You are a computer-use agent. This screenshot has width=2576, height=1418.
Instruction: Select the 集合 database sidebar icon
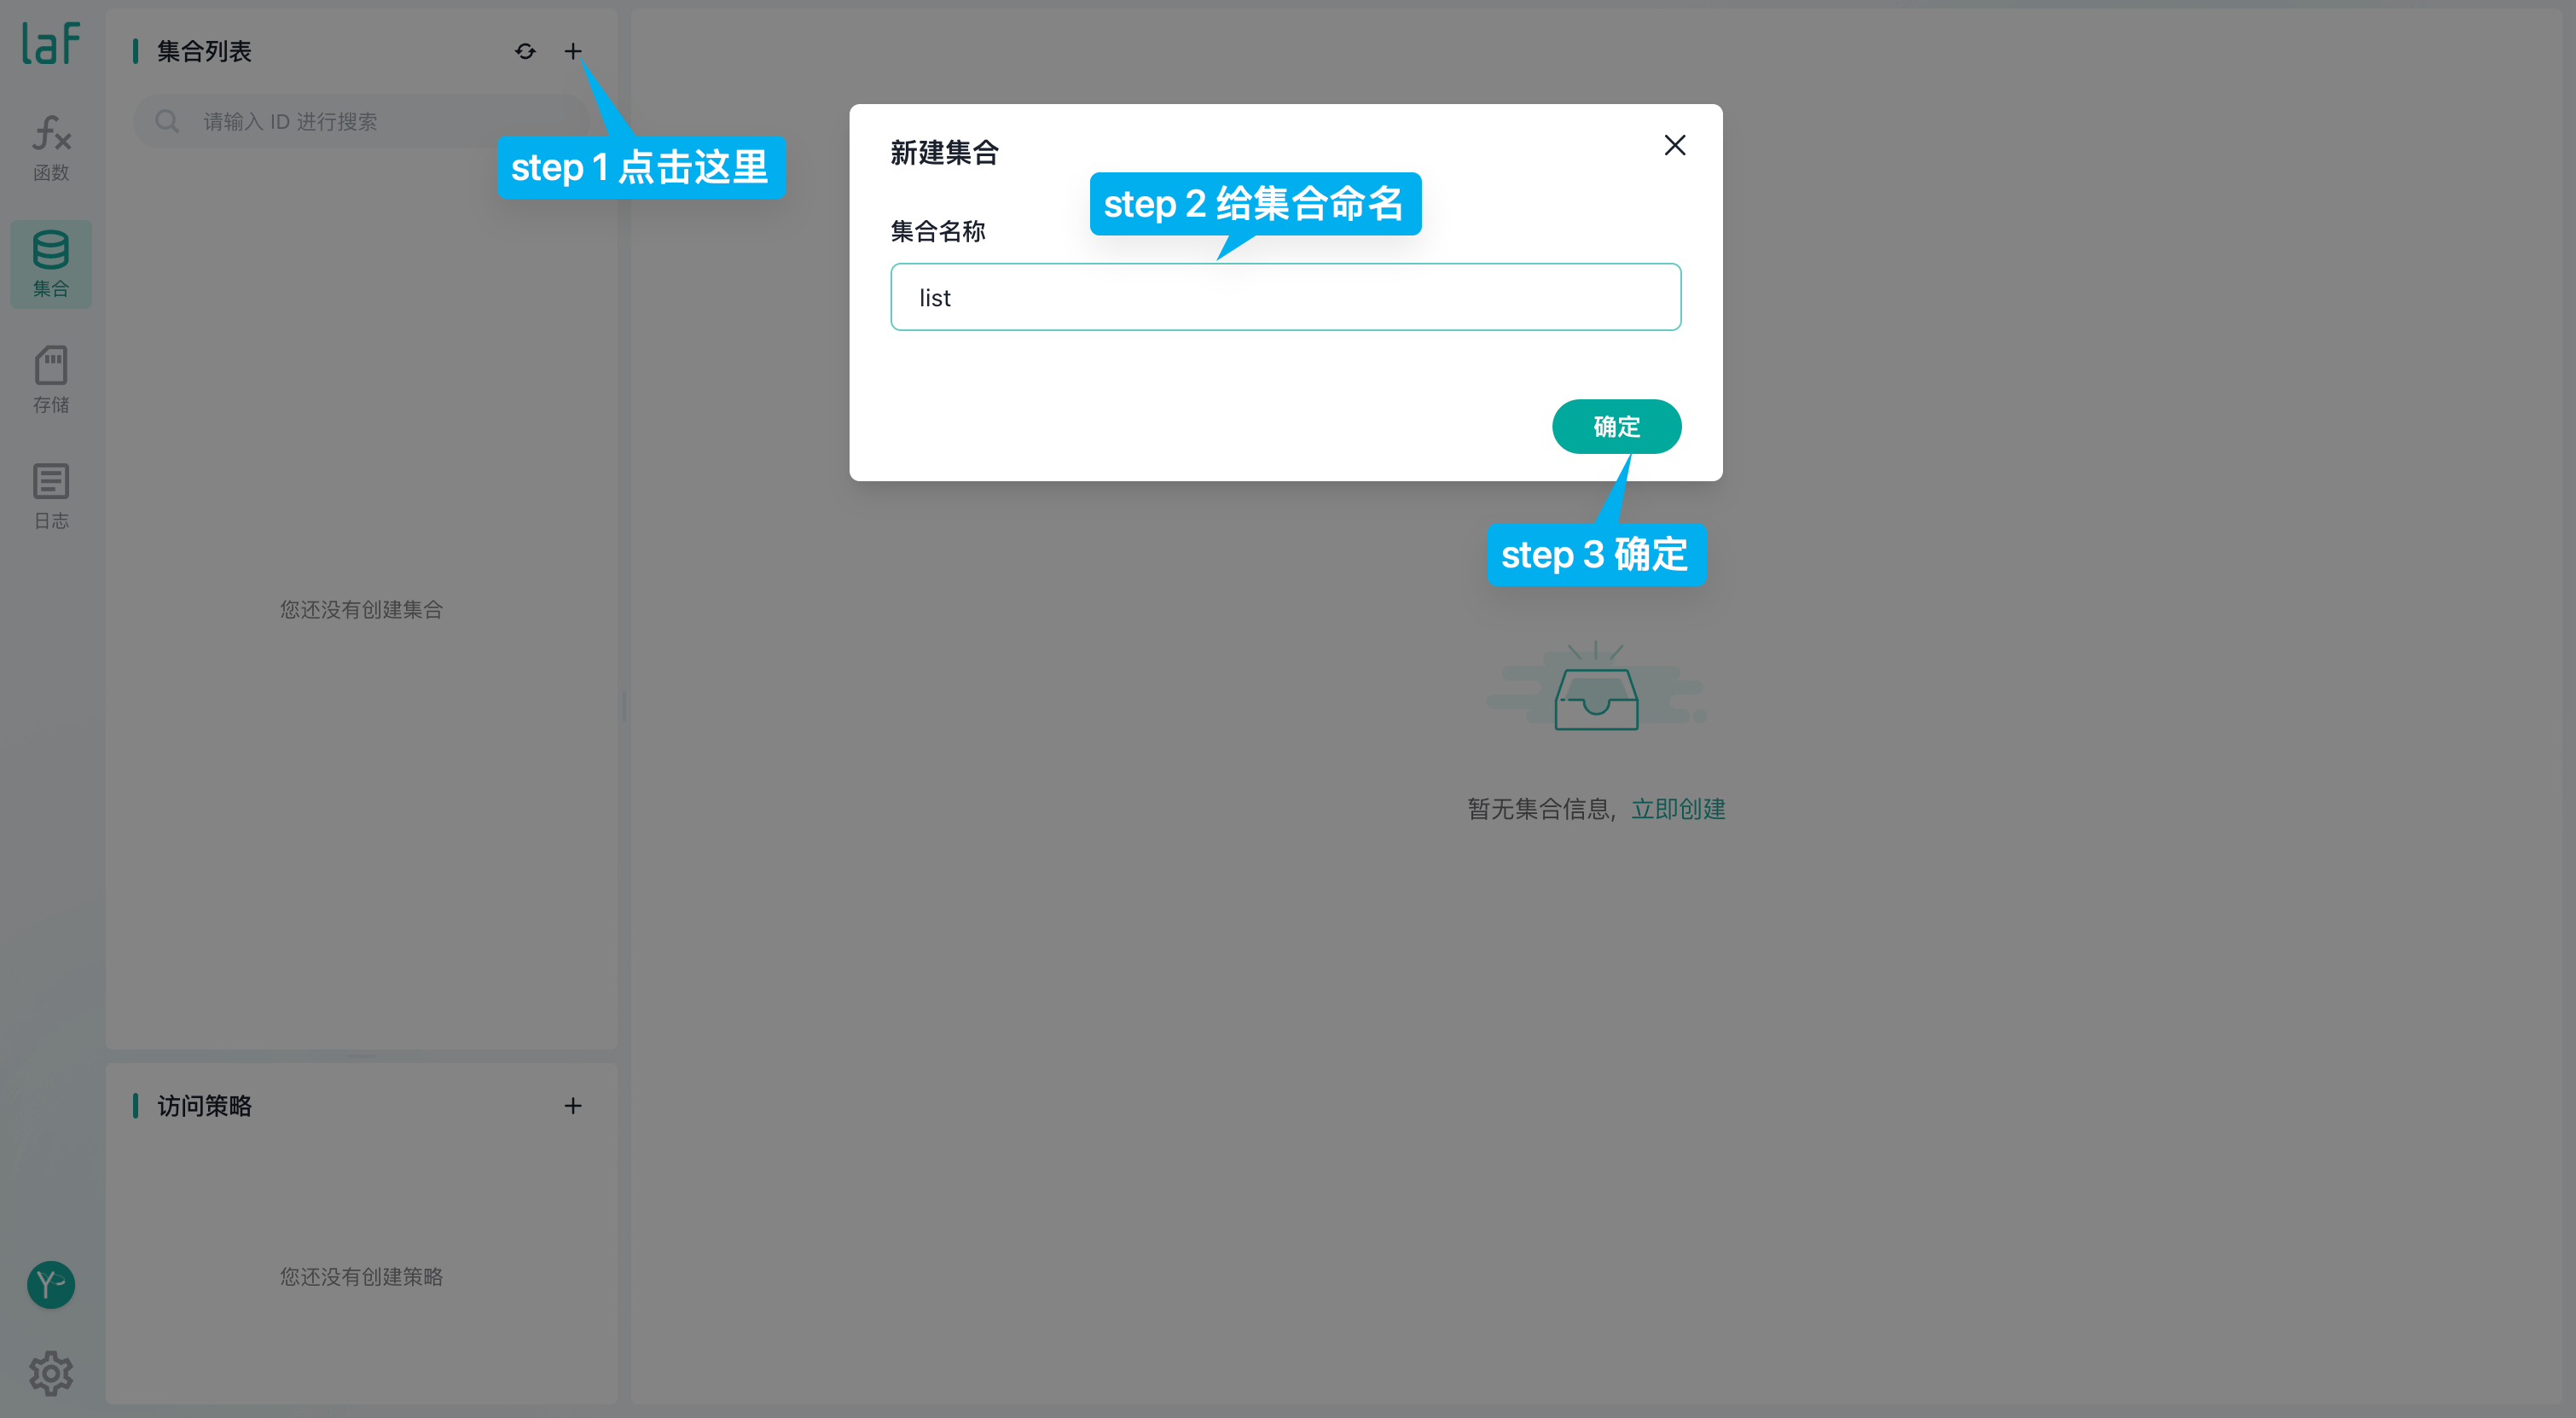[51, 263]
